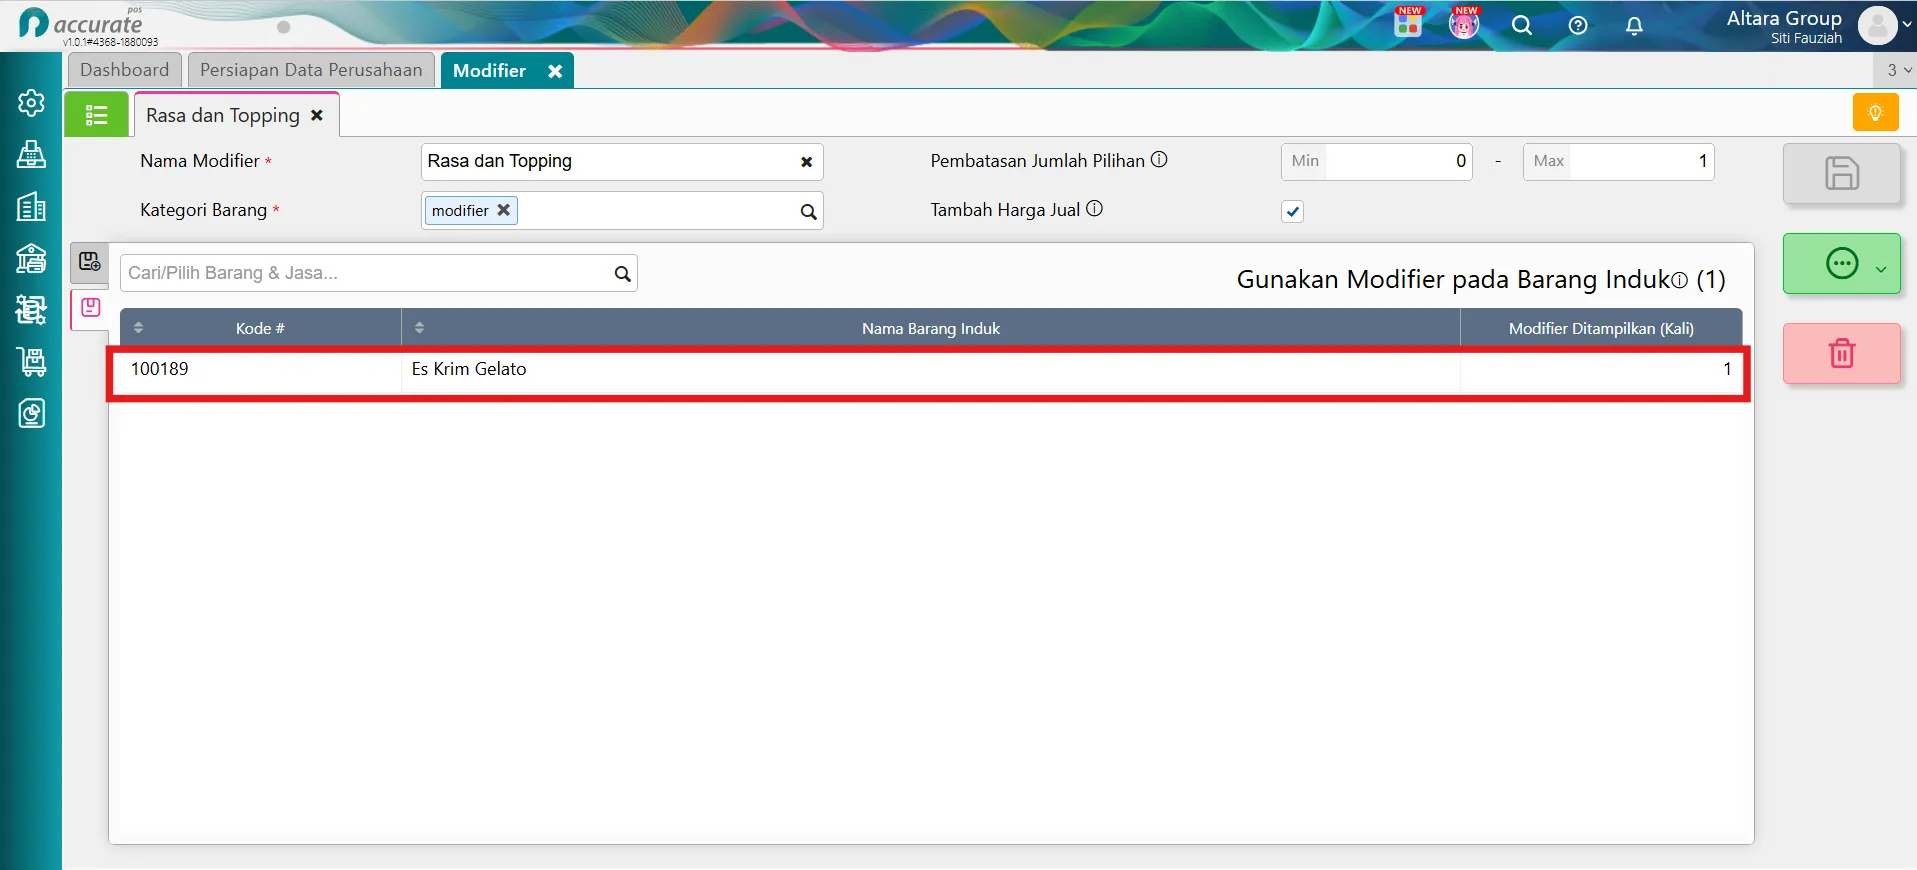
Task: Close the Modifier tab
Action: [555, 71]
